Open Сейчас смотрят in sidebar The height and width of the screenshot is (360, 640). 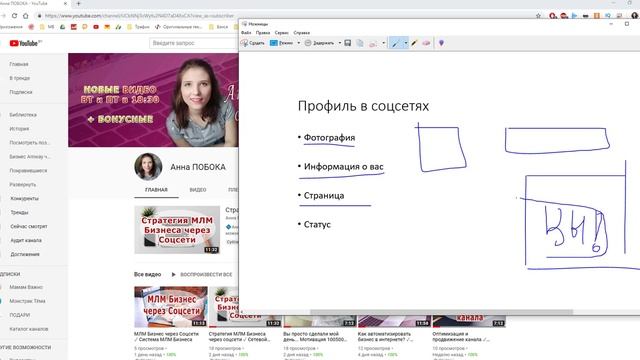(x=29, y=226)
